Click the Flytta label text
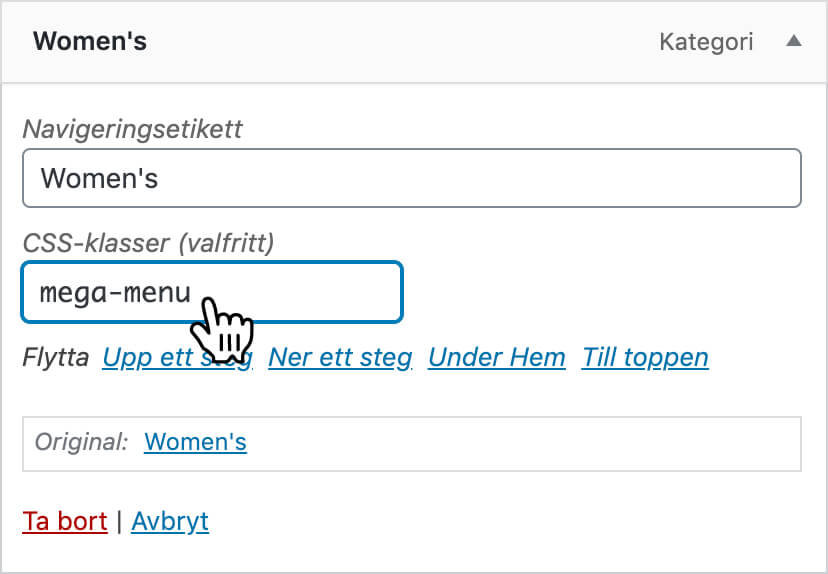Viewport: 828px width, 574px height. tap(56, 357)
